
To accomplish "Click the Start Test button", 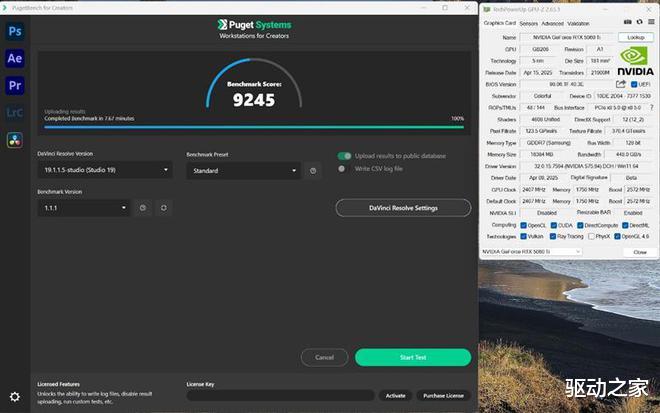I will (x=413, y=357).
